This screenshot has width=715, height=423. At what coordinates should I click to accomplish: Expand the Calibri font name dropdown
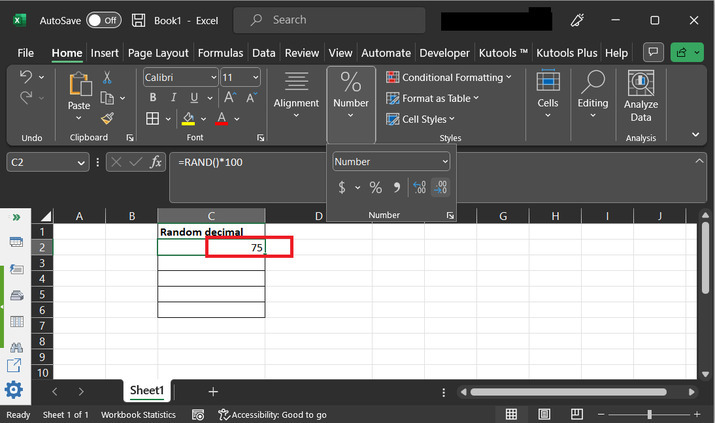(x=212, y=77)
